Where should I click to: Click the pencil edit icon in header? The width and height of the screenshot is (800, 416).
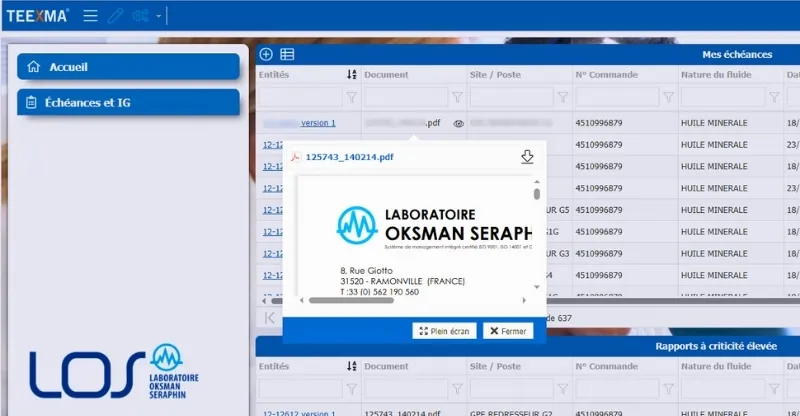(x=116, y=16)
